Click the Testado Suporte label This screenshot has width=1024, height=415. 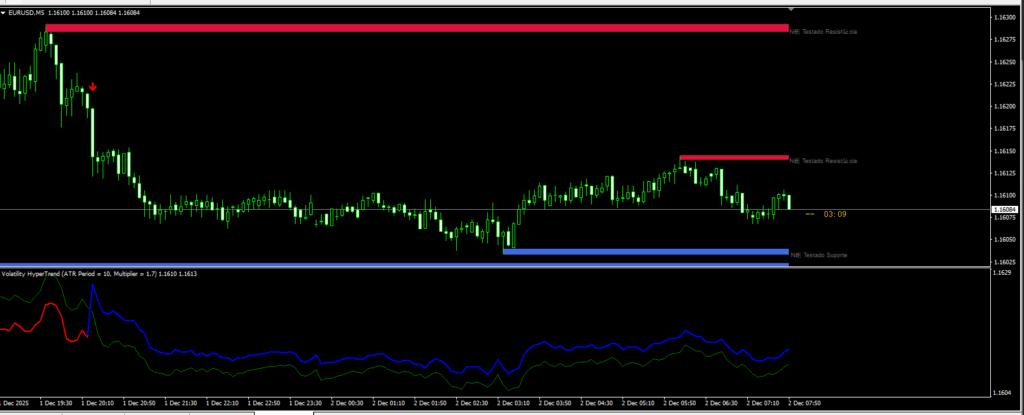(818, 256)
